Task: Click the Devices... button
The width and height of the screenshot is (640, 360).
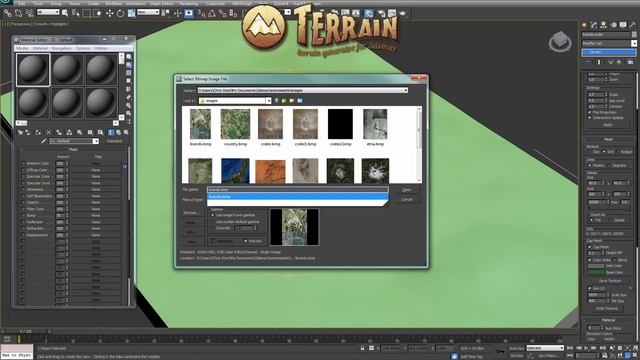Action: (x=191, y=213)
